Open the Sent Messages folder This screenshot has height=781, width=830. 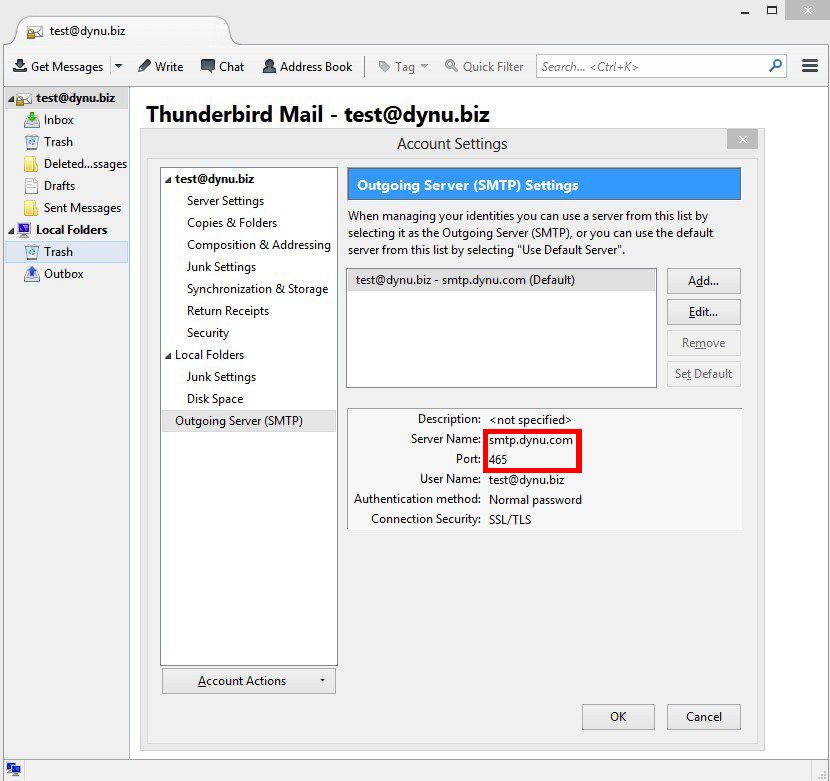coord(82,208)
